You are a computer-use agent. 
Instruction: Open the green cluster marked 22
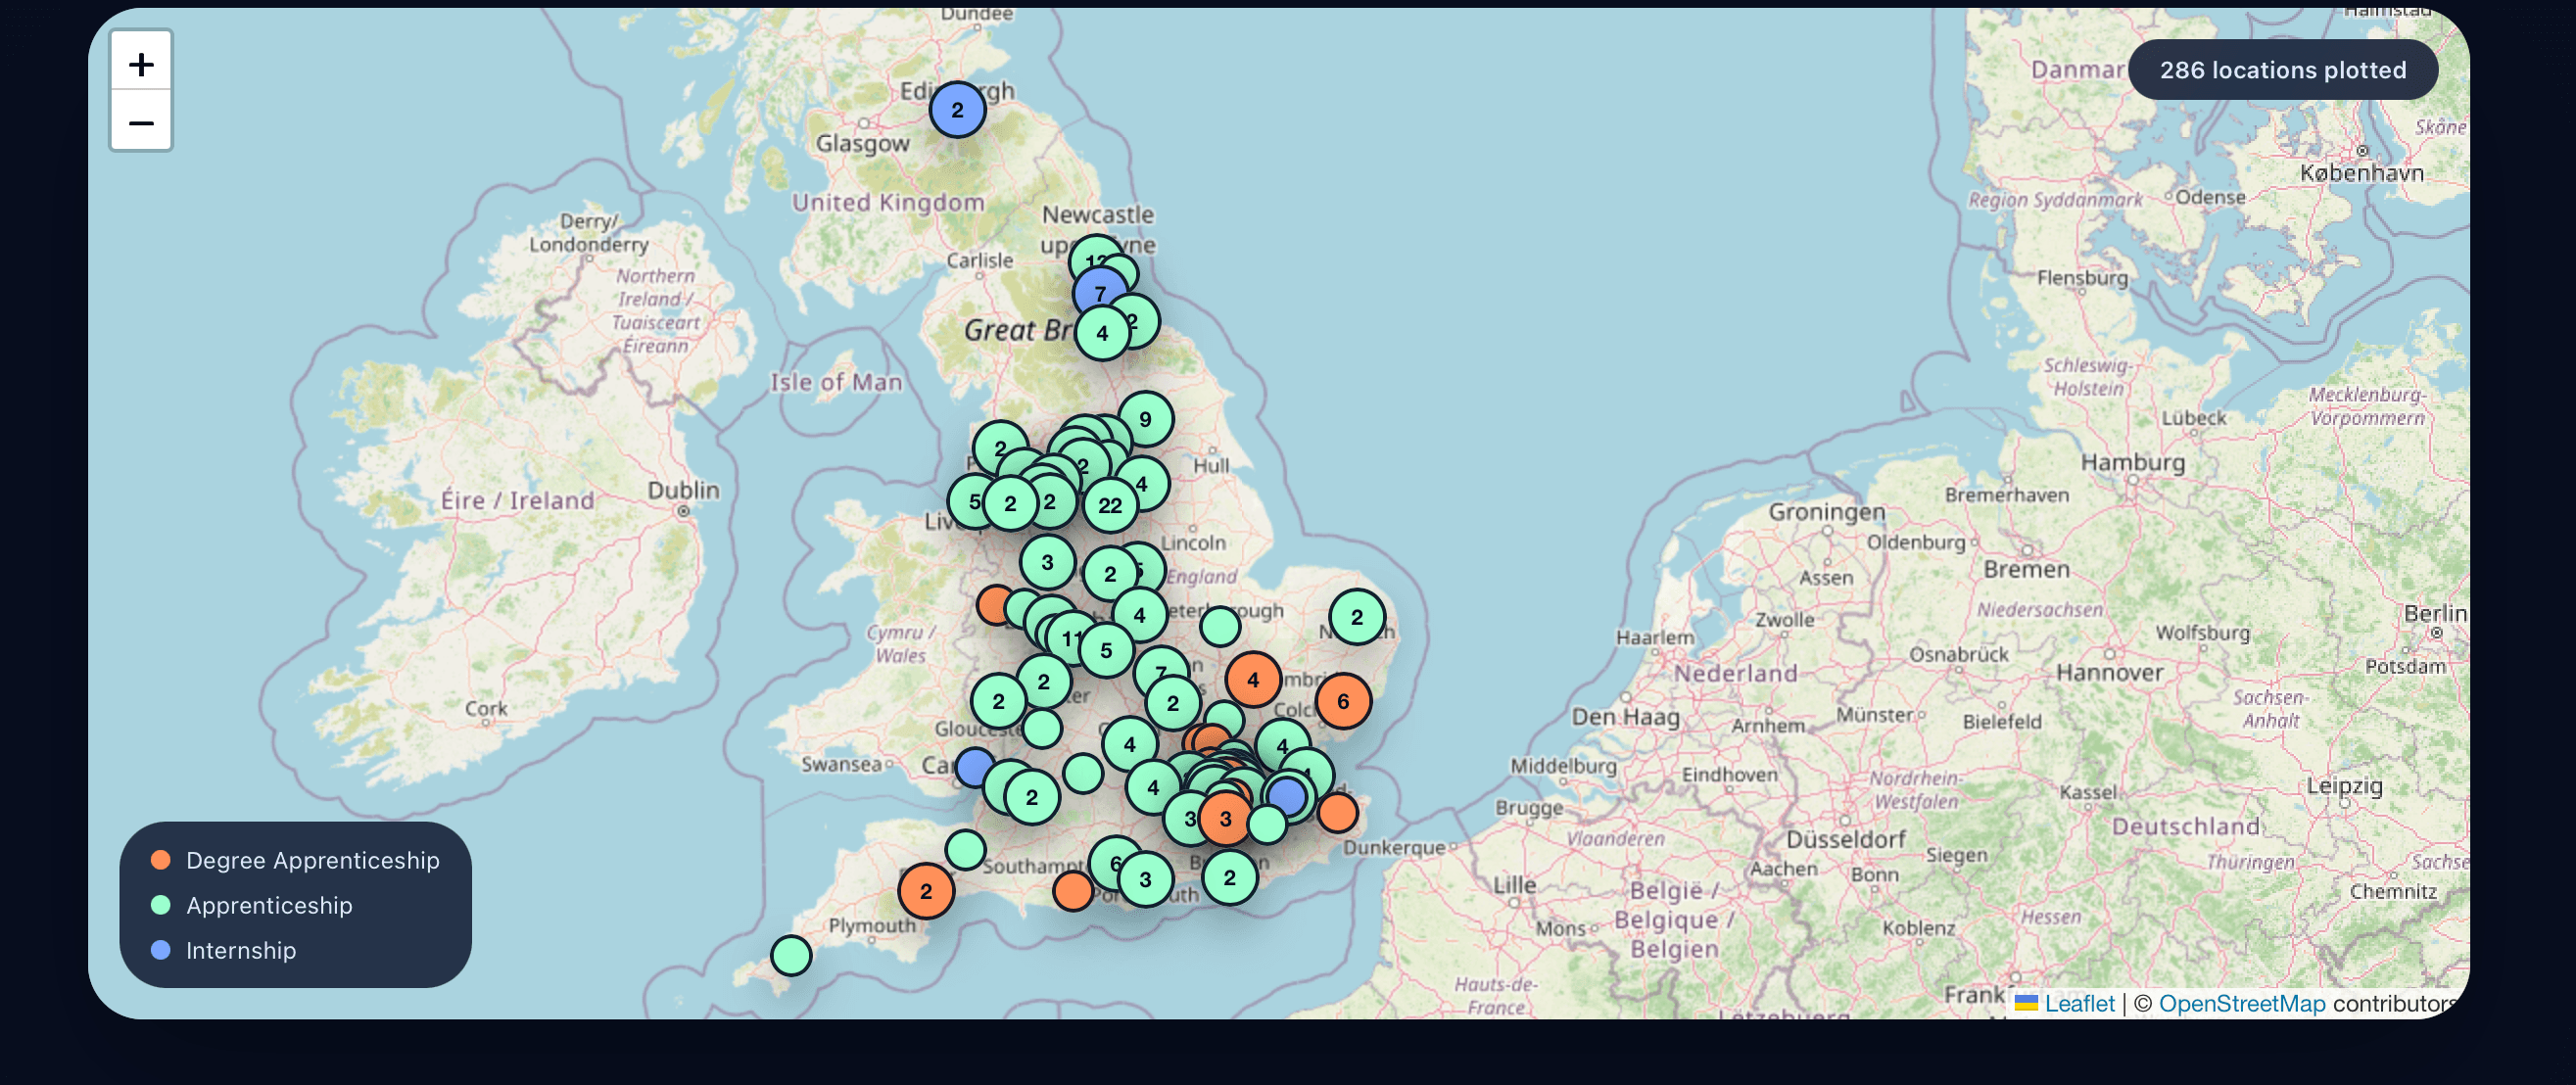1110,505
